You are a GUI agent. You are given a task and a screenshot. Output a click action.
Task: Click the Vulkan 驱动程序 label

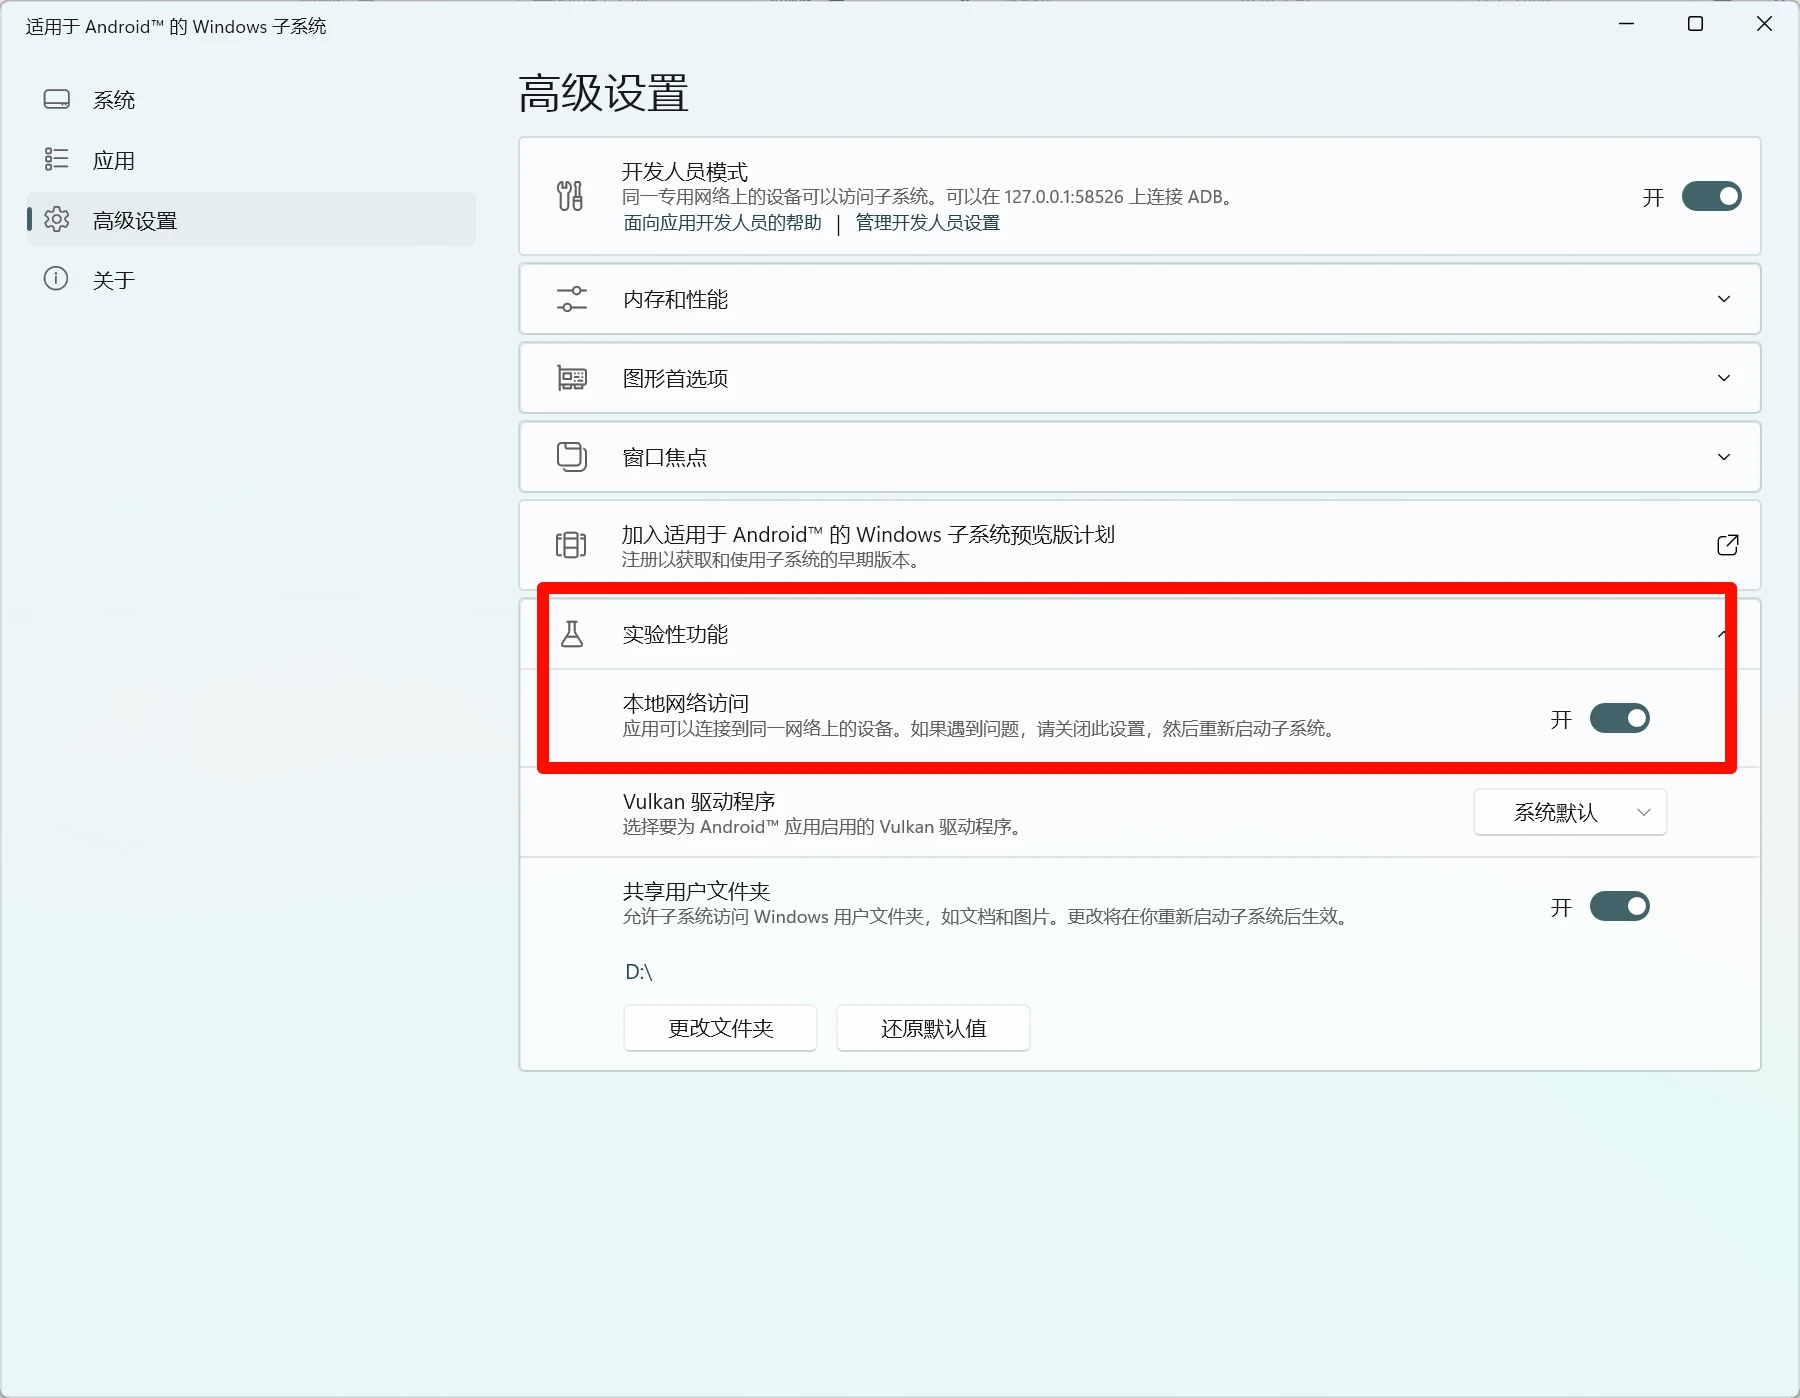(x=699, y=802)
